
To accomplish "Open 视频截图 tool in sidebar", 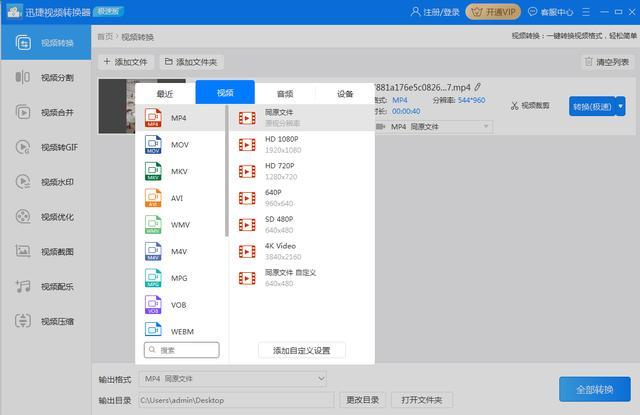I will tap(46, 251).
